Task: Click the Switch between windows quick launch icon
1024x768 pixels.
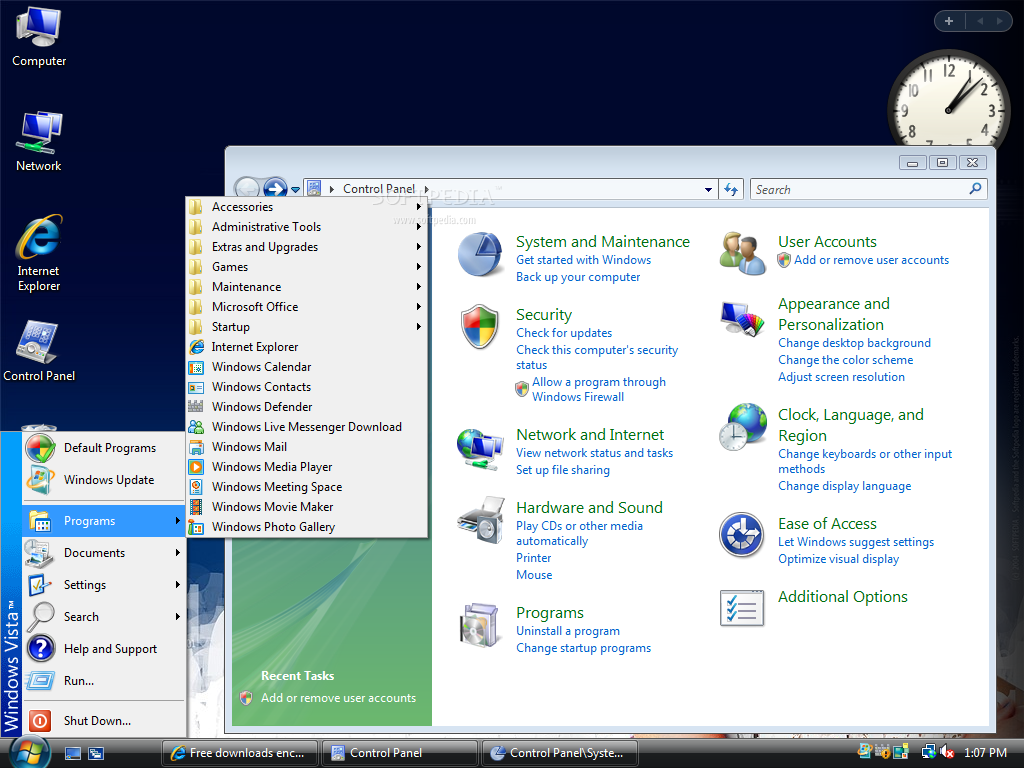Action: point(96,754)
